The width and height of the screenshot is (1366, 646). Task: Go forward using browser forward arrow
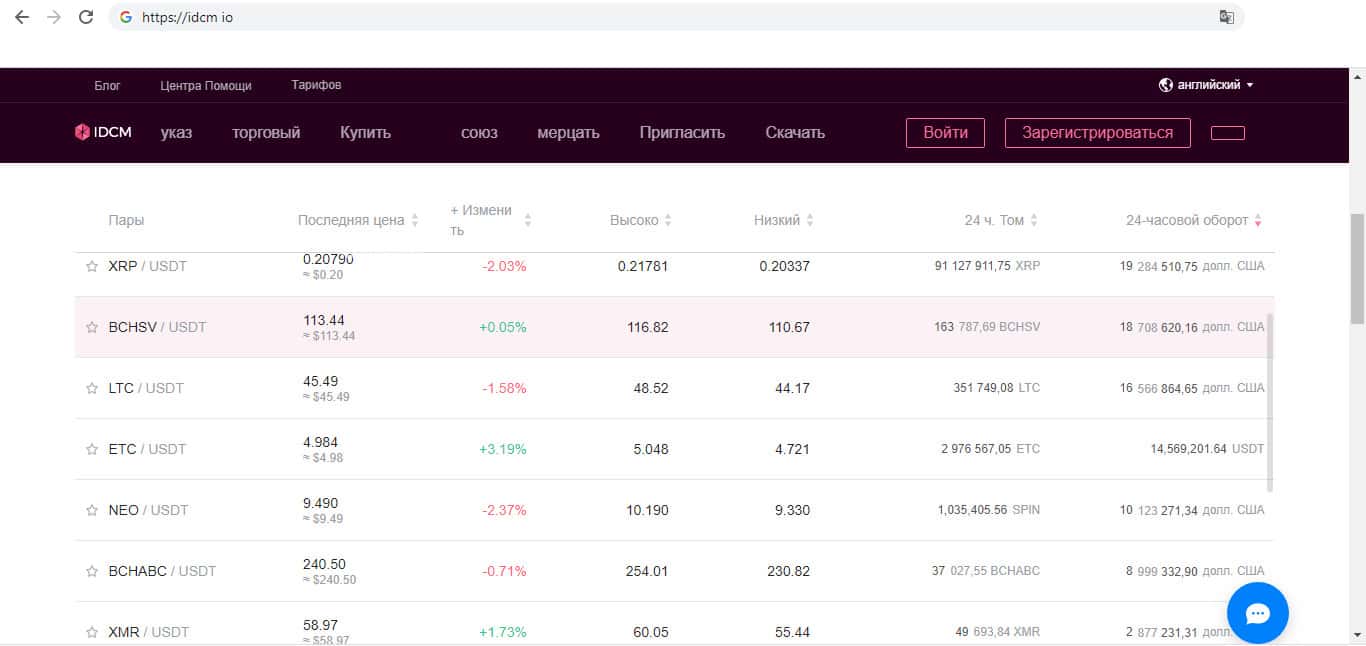pos(54,17)
